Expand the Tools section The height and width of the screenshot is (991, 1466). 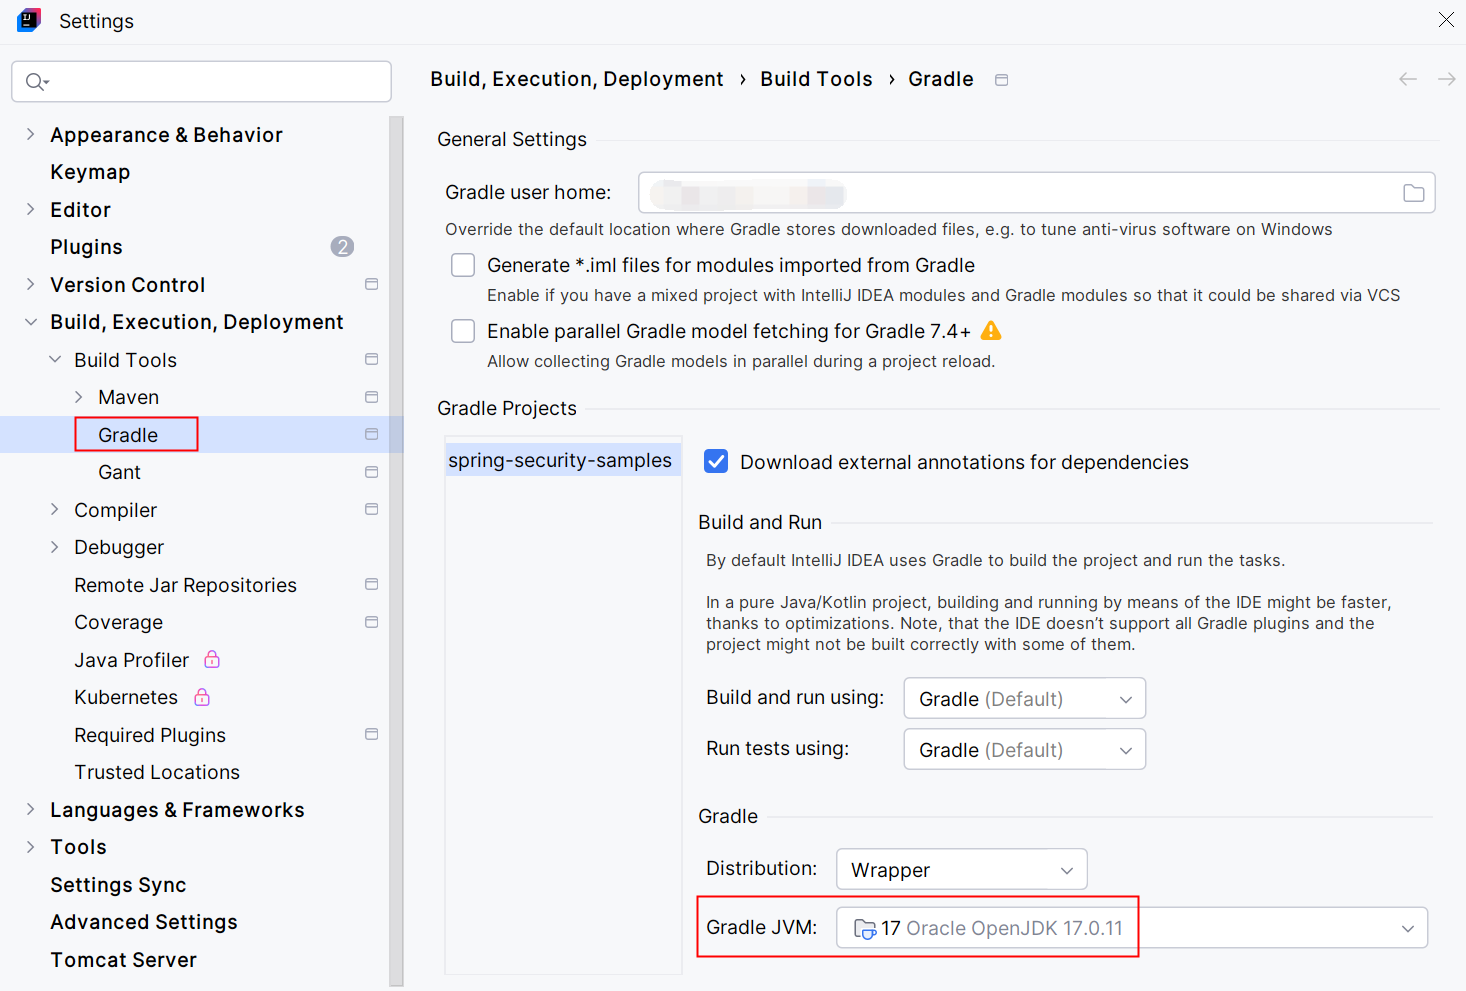pos(30,847)
